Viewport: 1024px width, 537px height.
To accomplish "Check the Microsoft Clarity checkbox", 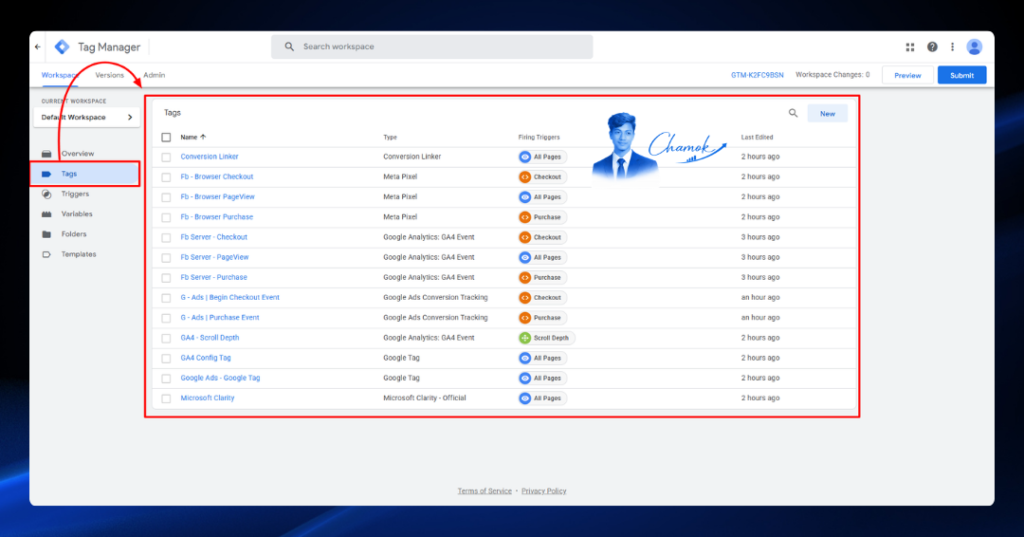I will [166, 399].
